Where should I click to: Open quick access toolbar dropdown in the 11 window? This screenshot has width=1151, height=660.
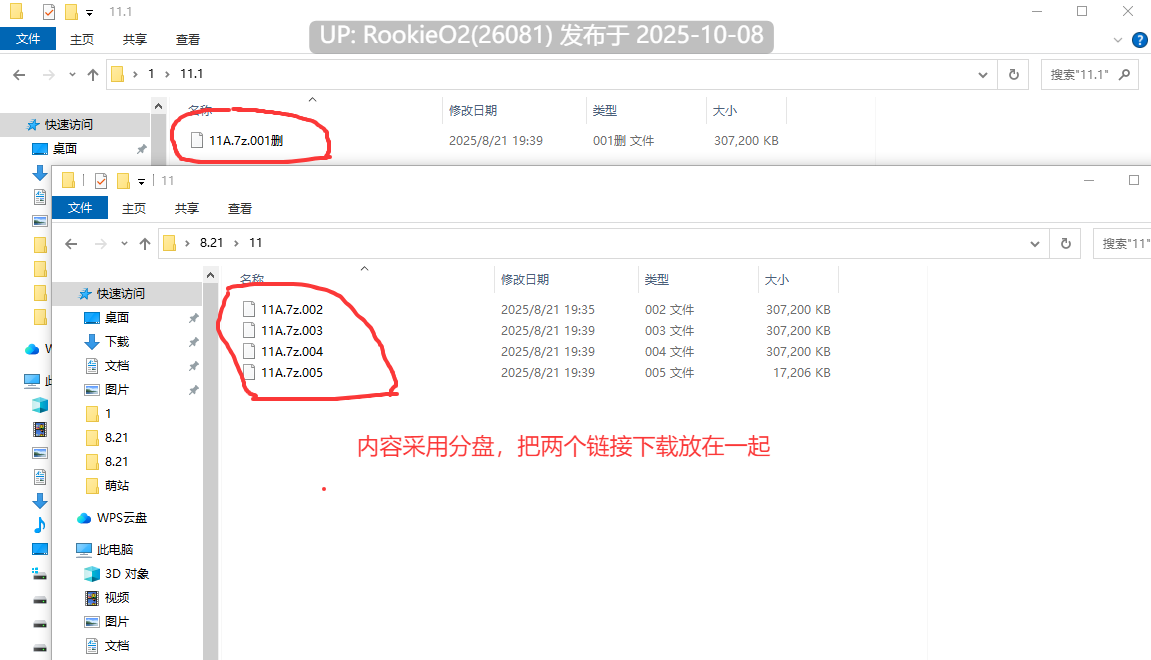(142, 181)
